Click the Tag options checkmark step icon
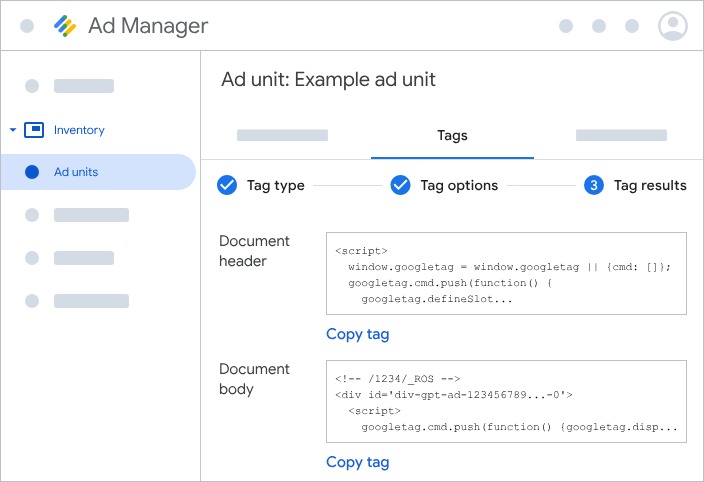This screenshot has width=704, height=482. click(400, 185)
